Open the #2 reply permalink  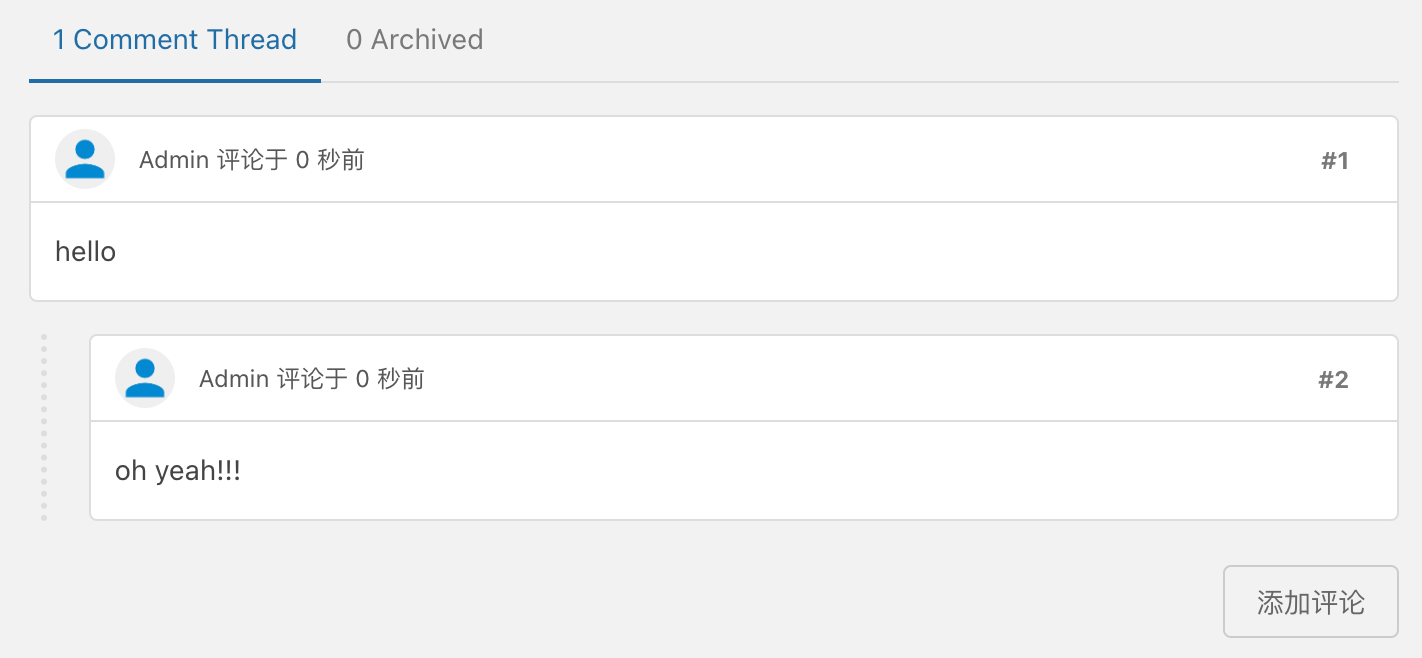(x=1333, y=380)
